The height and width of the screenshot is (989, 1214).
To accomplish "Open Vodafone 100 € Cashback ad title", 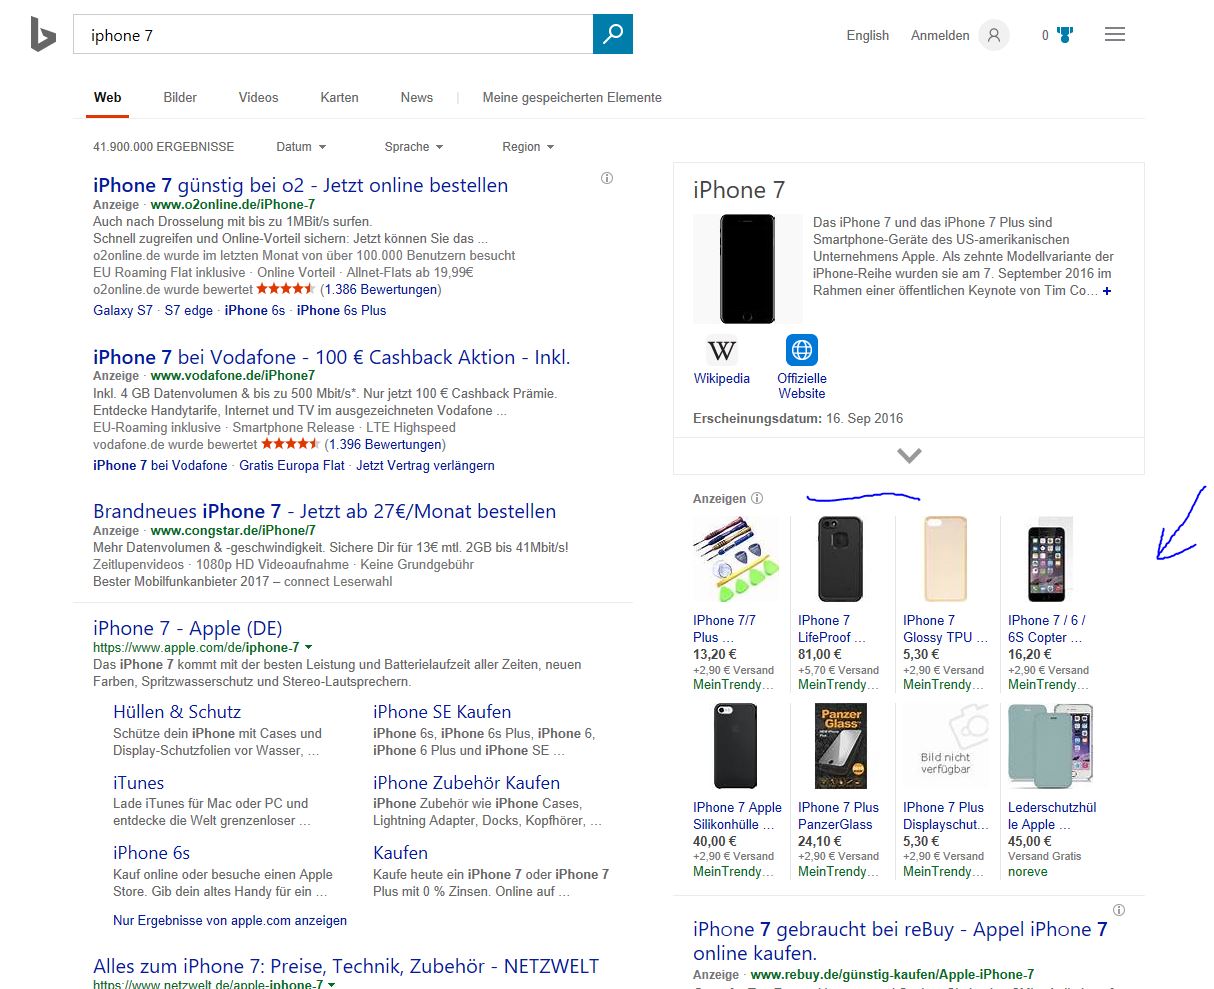I will tap(331, 357).
